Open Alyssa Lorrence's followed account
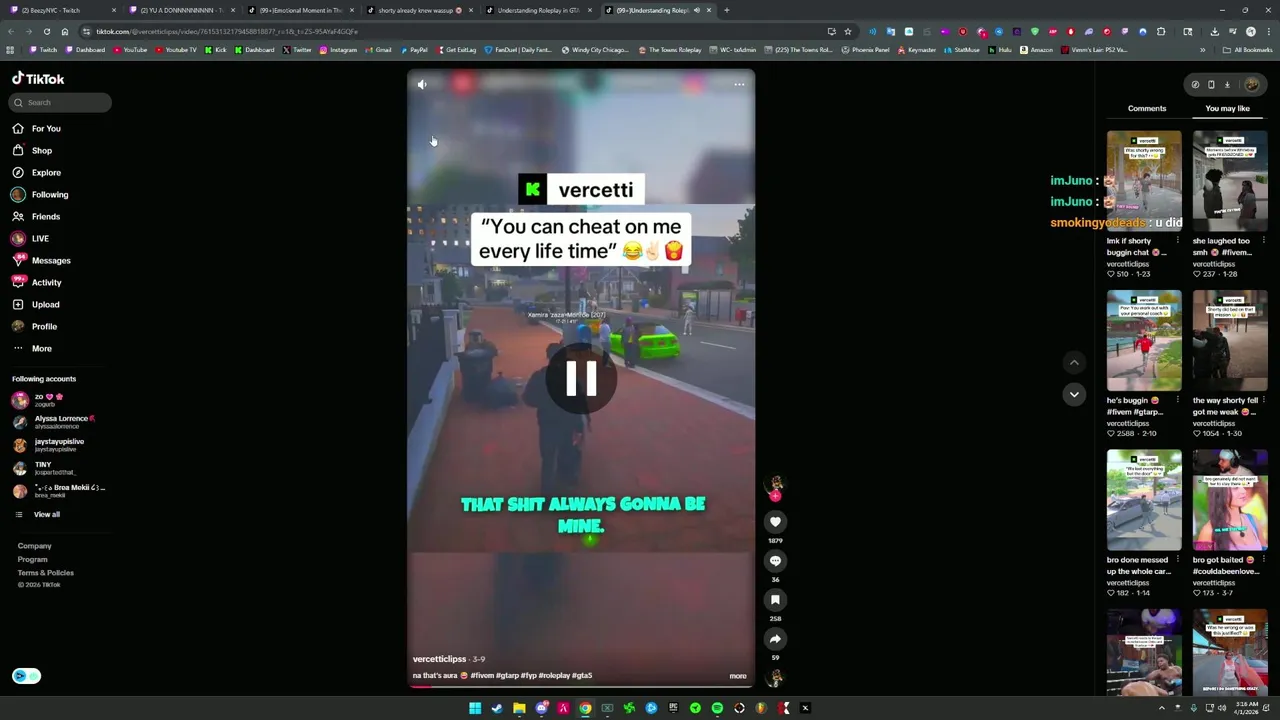 [x=55, y=421]
